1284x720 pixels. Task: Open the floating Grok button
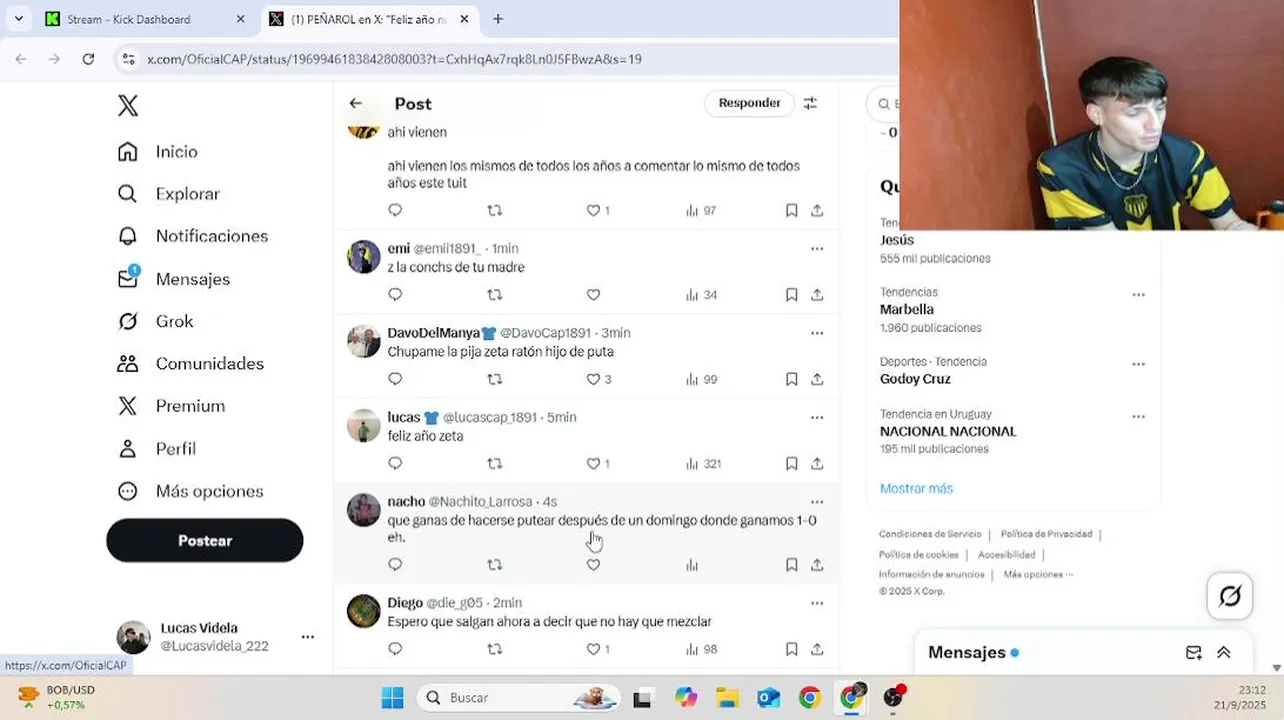pyautogui.click(x=1230, y=597)
